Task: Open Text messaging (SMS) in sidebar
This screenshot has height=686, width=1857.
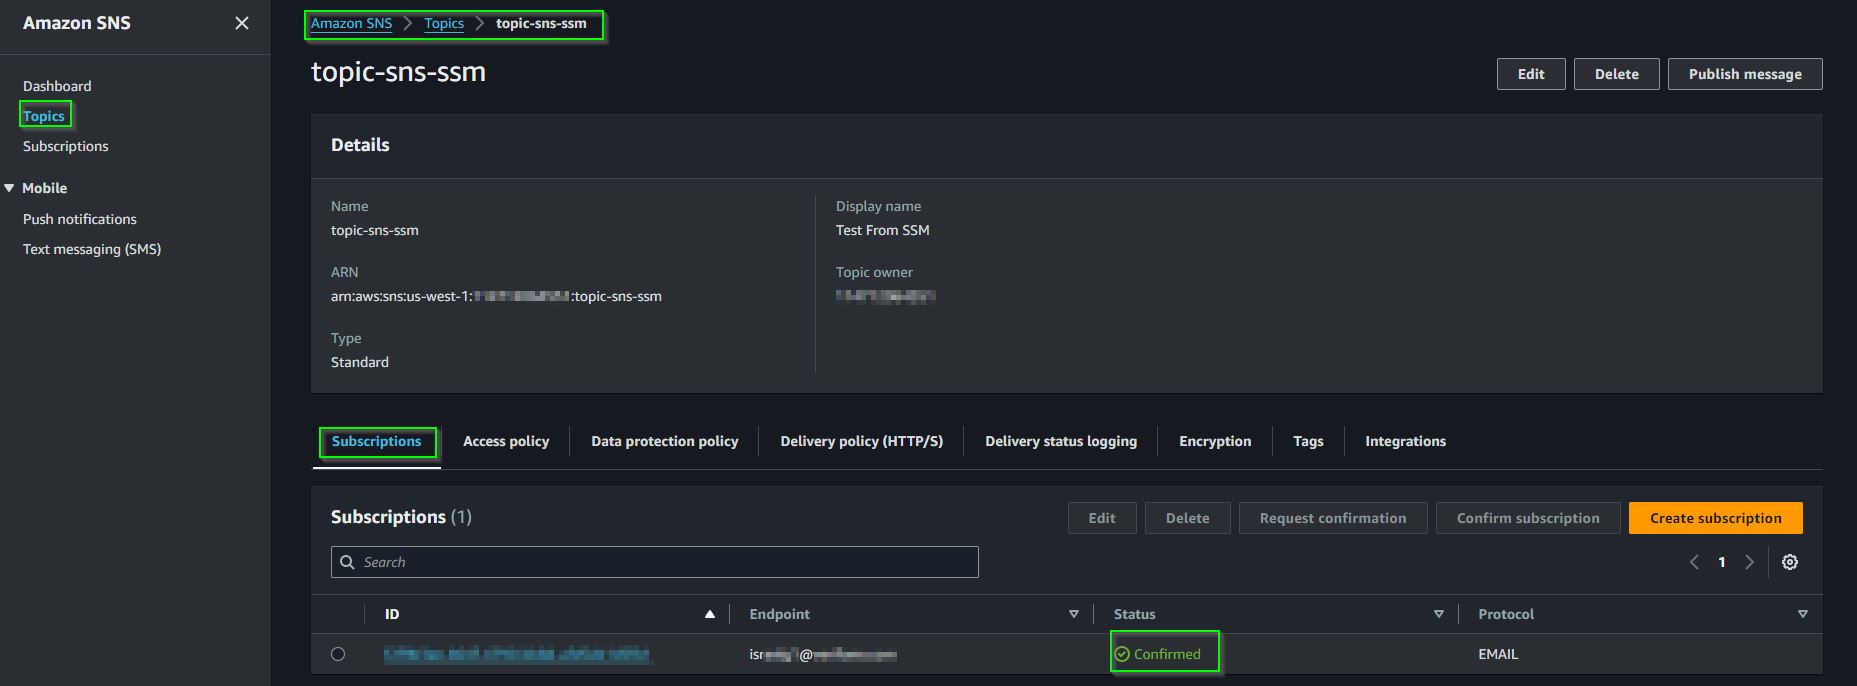Action: click(x=92, y=249)
